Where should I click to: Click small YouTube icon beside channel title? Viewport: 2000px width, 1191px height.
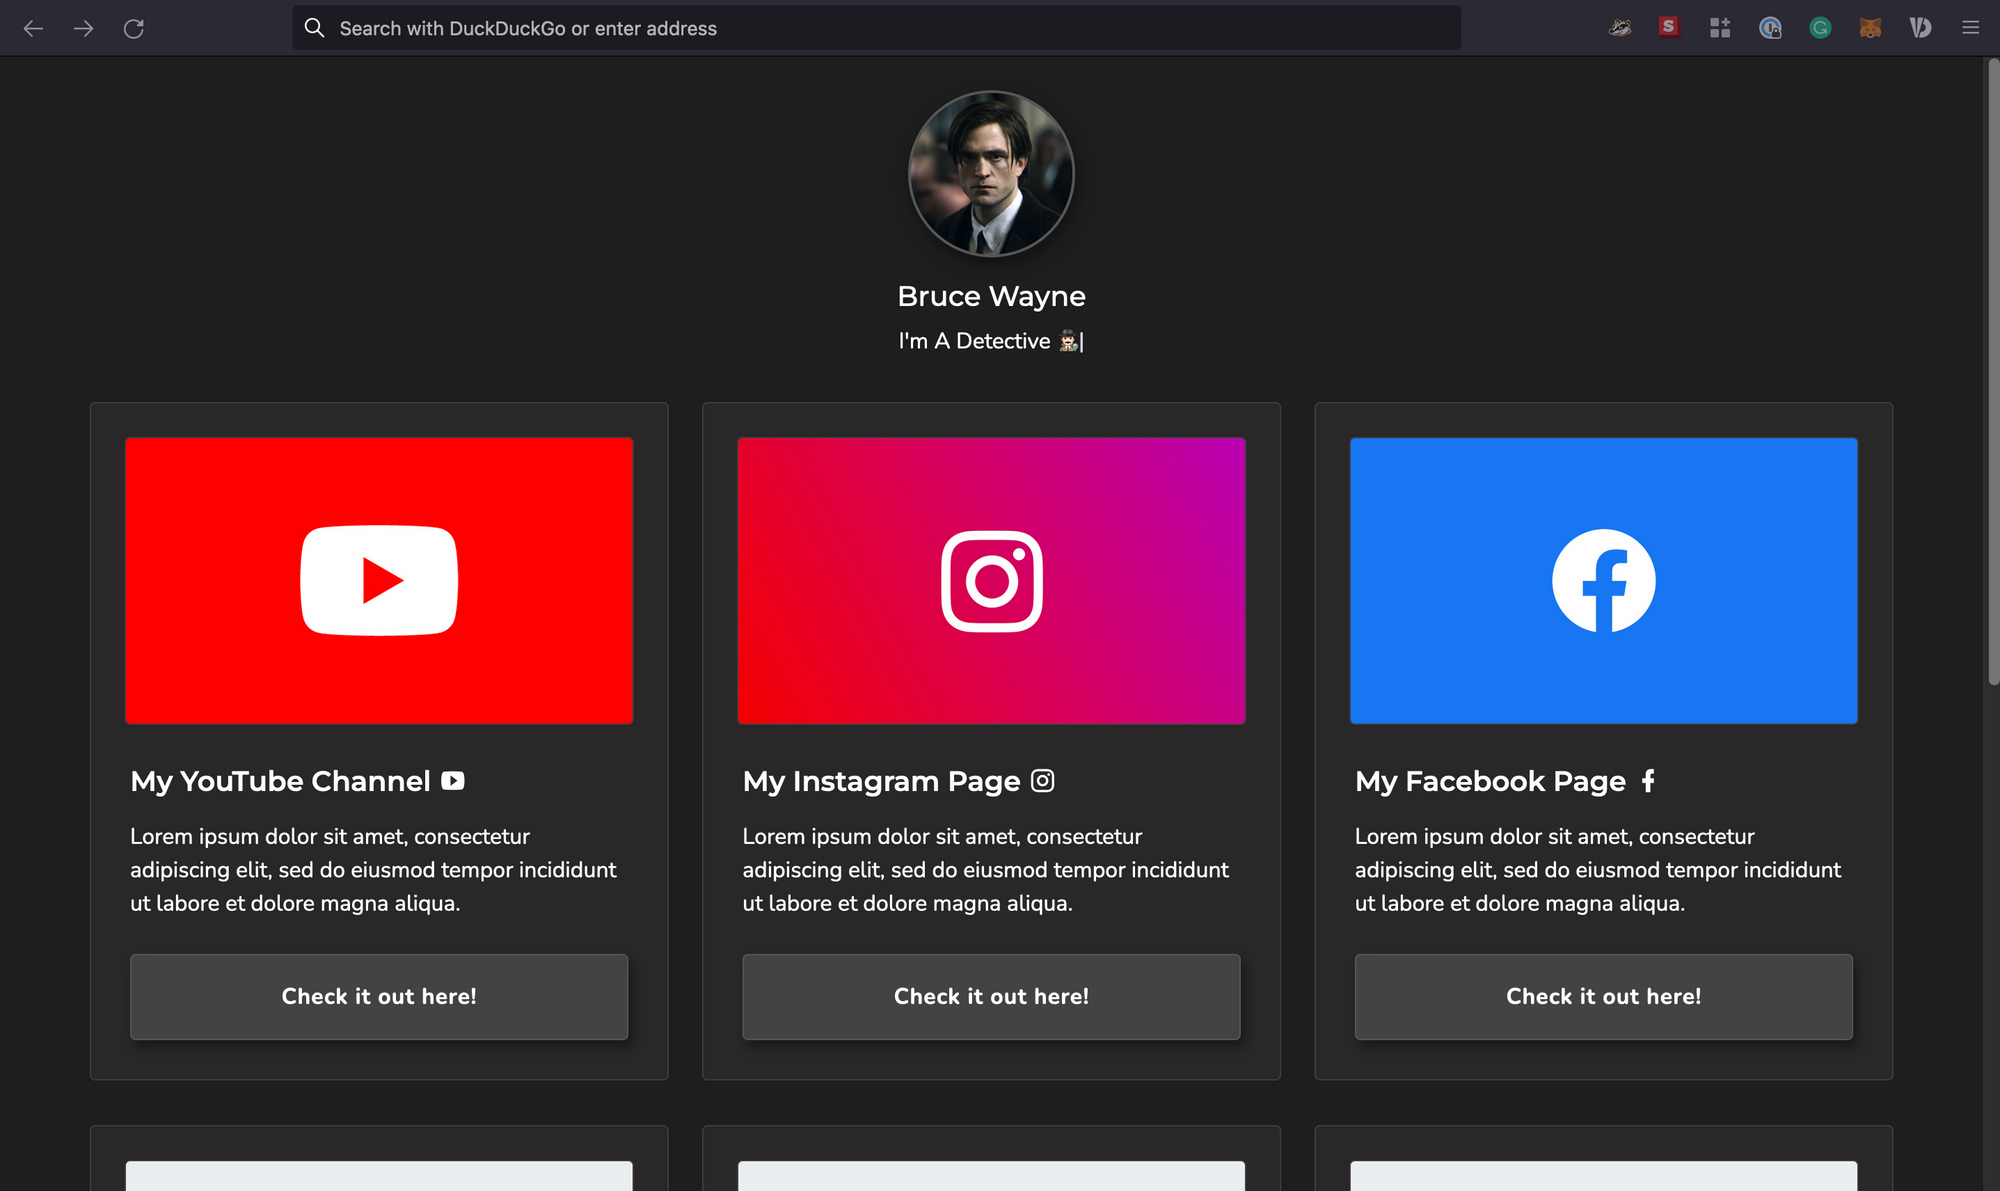pyautogui.click(x=453, y=781)
